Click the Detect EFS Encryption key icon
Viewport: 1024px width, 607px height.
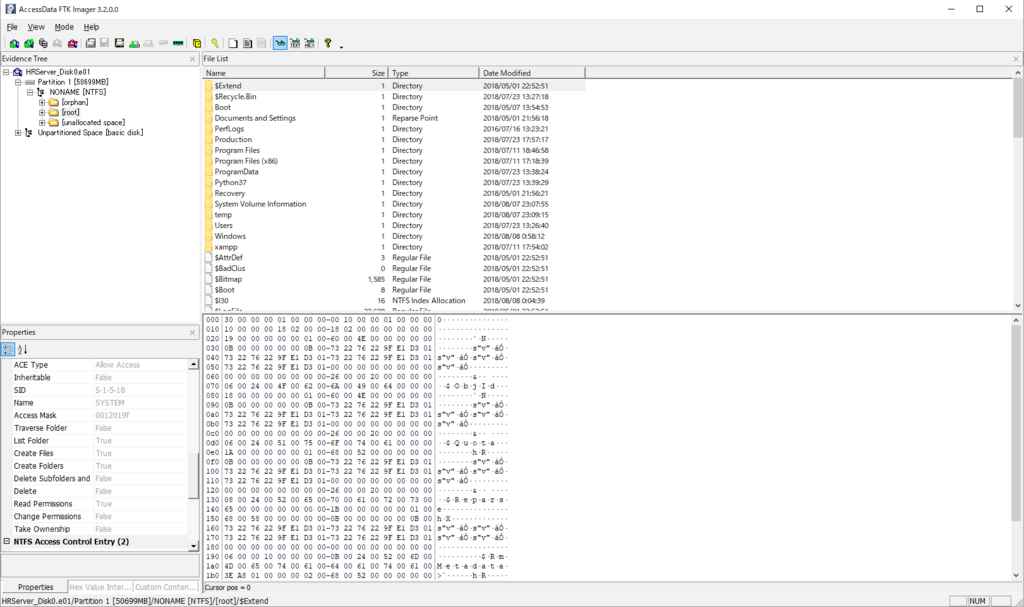pos(215,43)
